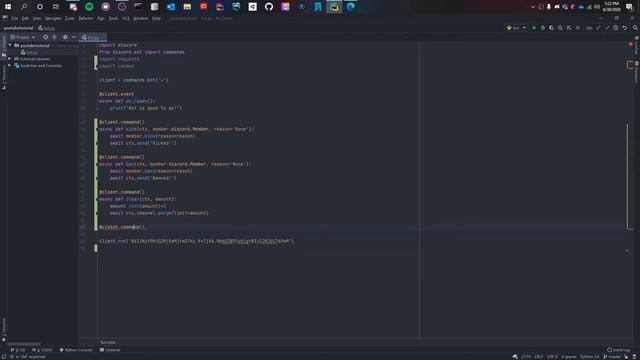Image resolution: width=640 pixels, height=360 pixels.
Task: Open Outlook from the taskbar
Action: [x=171, y=7]
